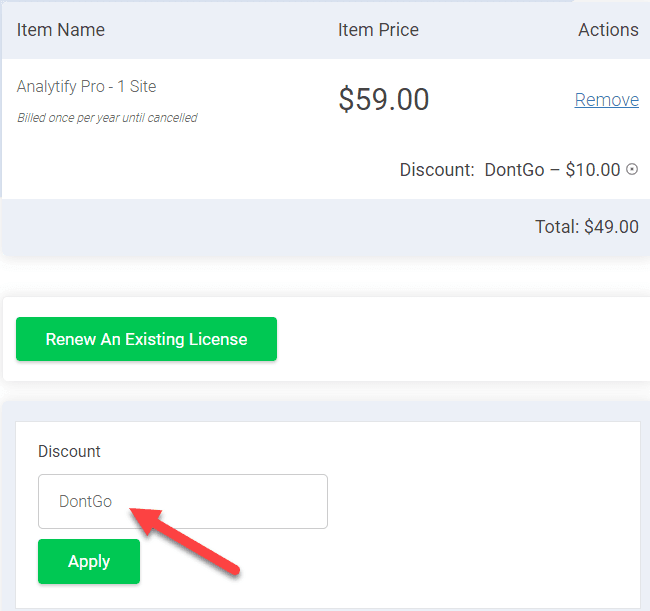Click Renew An Existing License button
650x611 pixels.
coord(146,339)
